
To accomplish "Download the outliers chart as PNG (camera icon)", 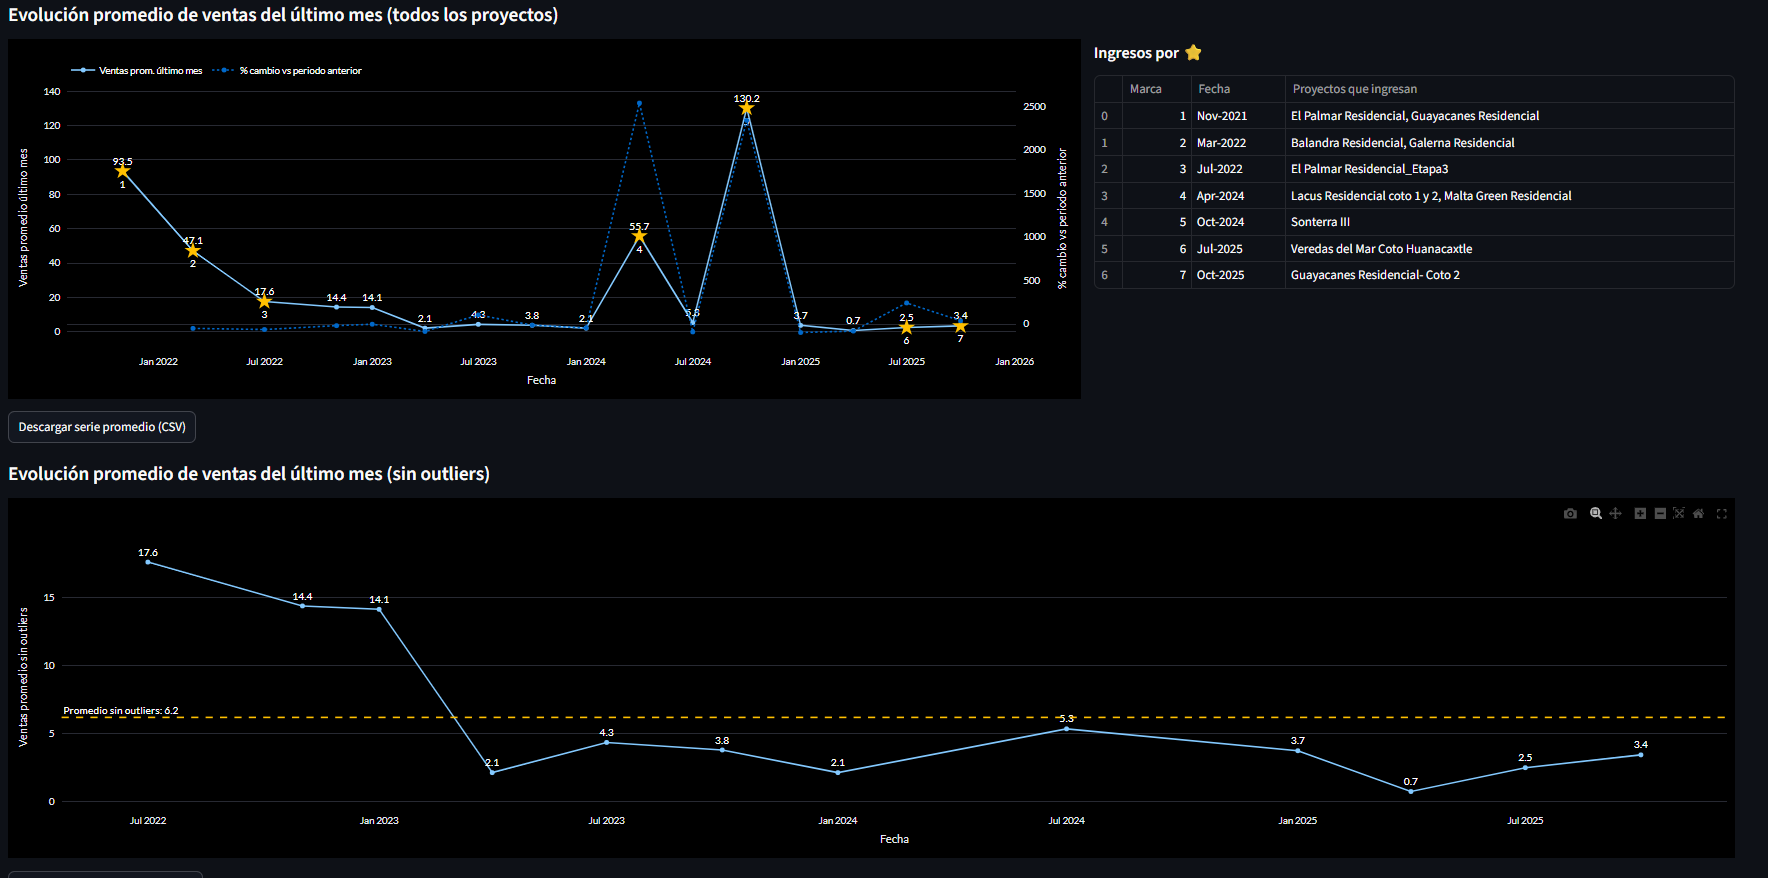I will pyautogui.click(x=1570, y=514).
